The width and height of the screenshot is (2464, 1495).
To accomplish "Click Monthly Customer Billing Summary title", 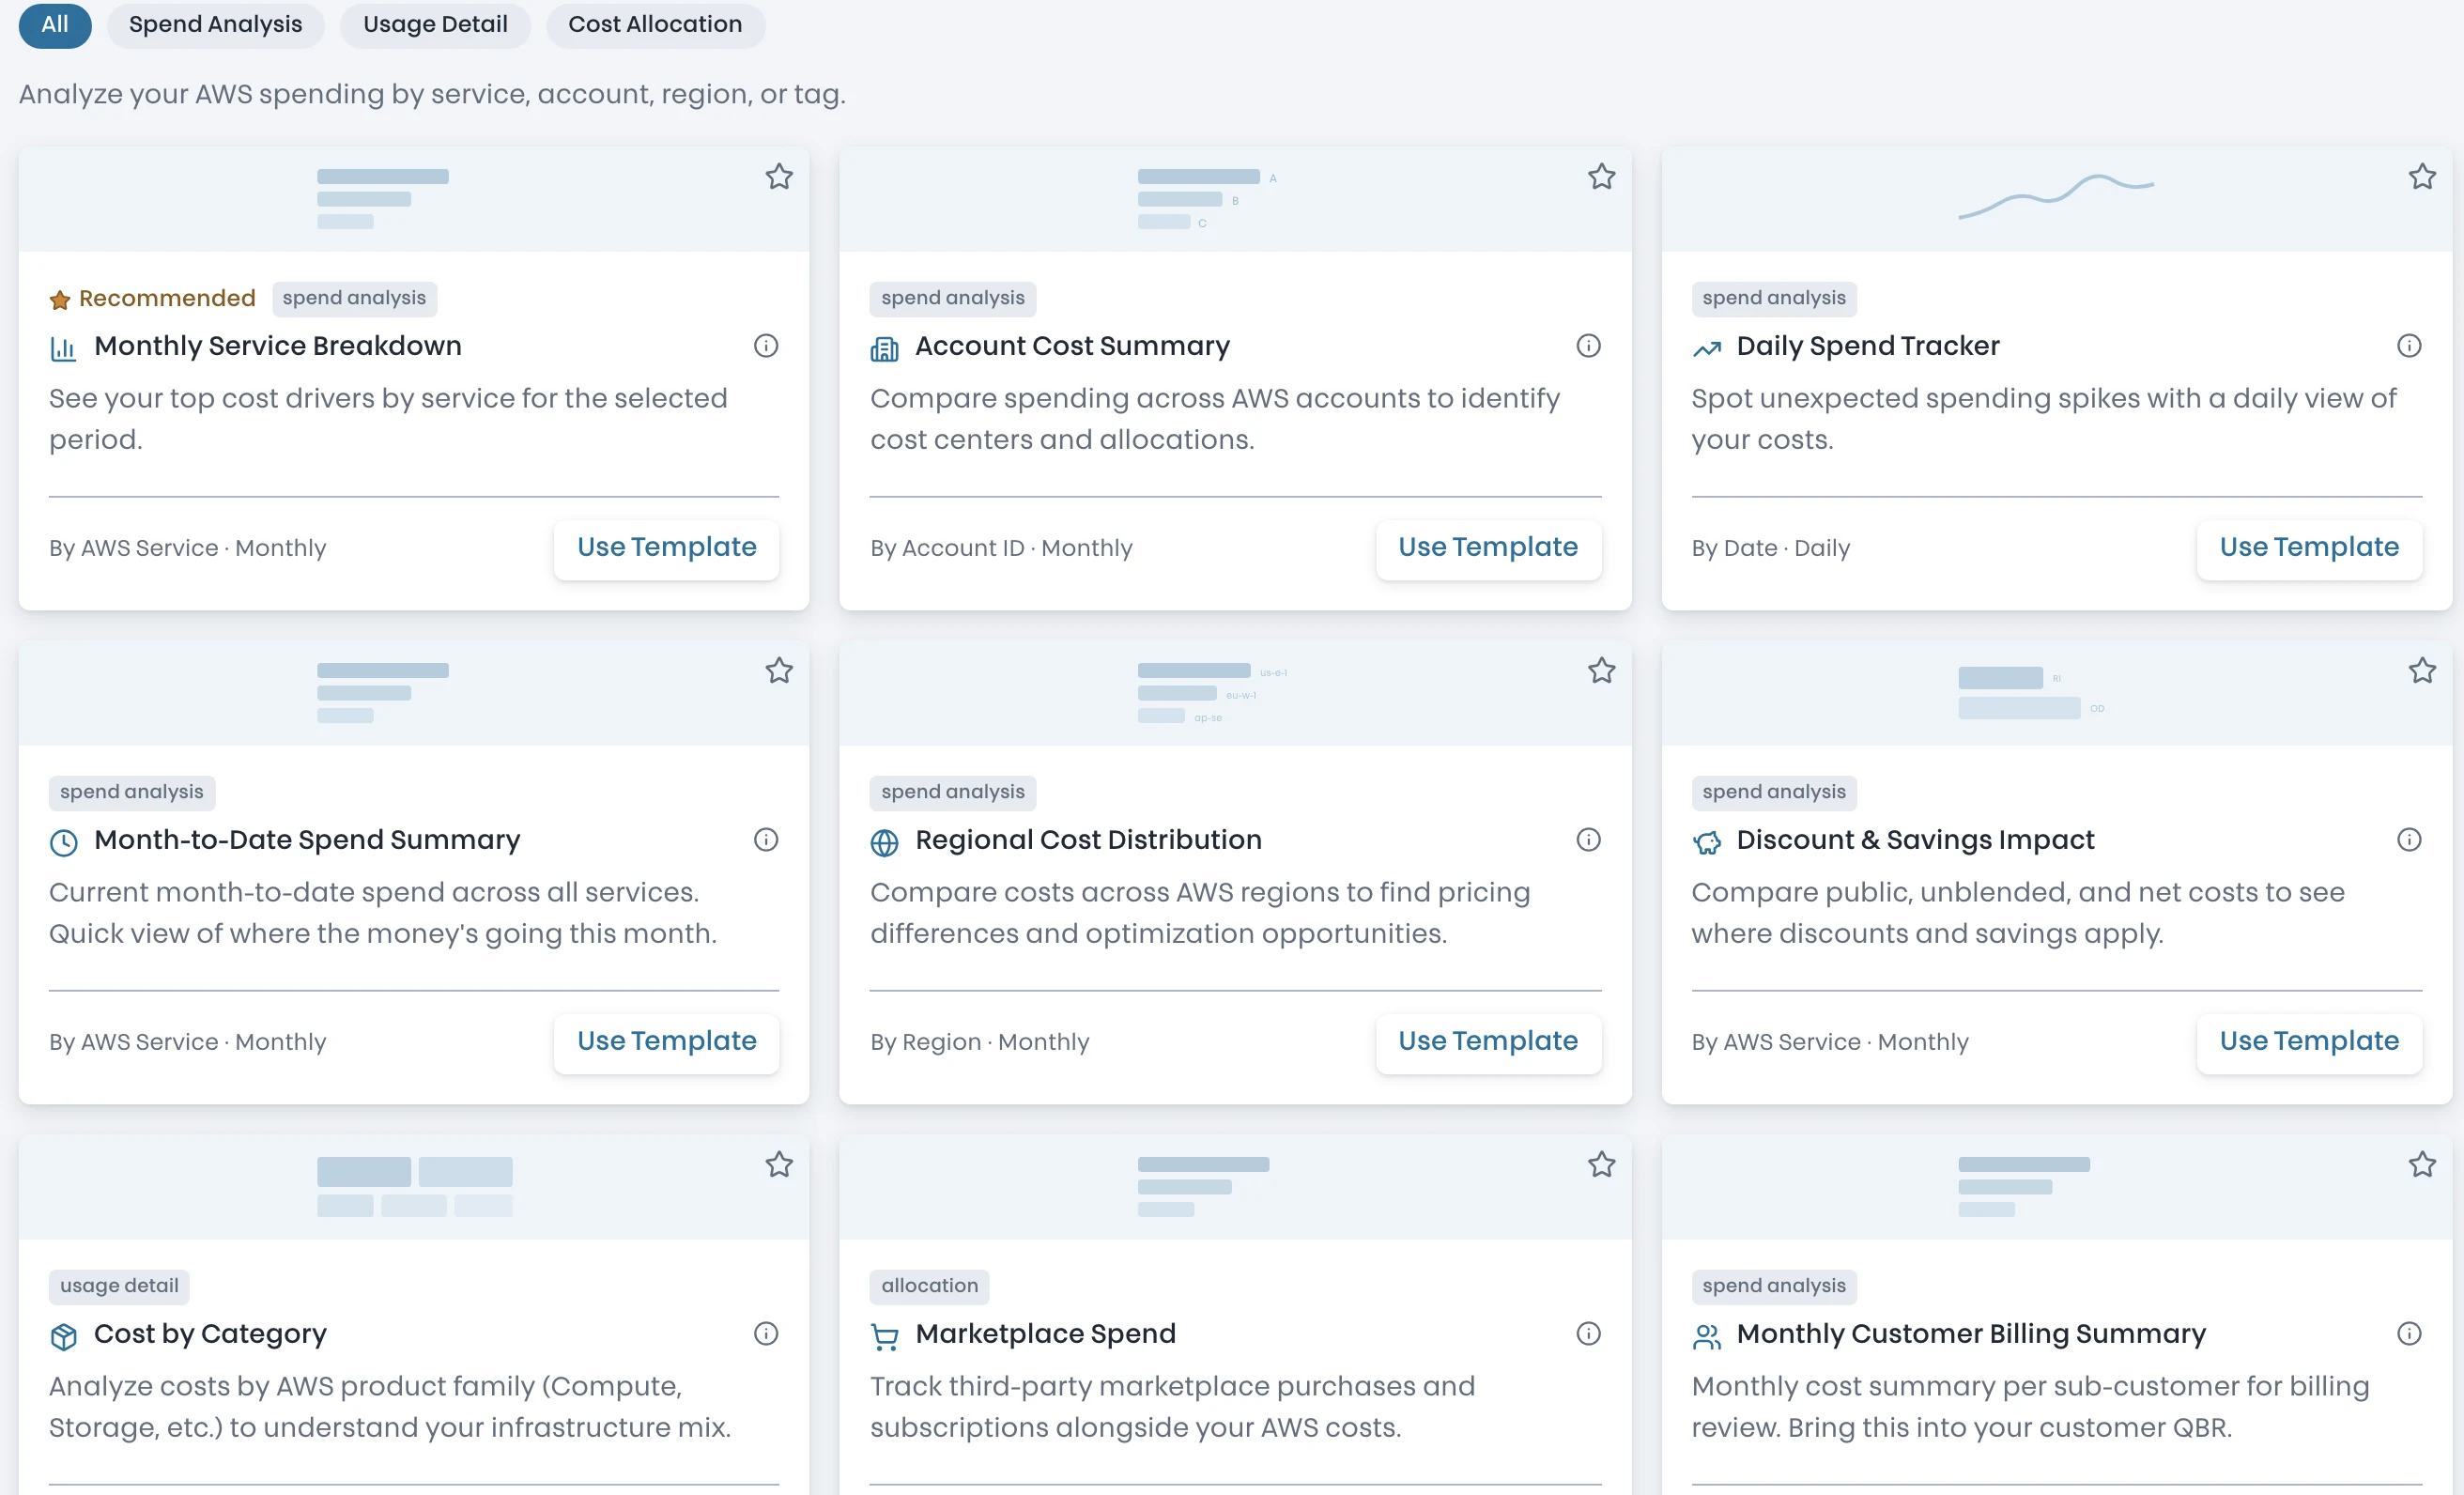I will coord(1970,1334).
